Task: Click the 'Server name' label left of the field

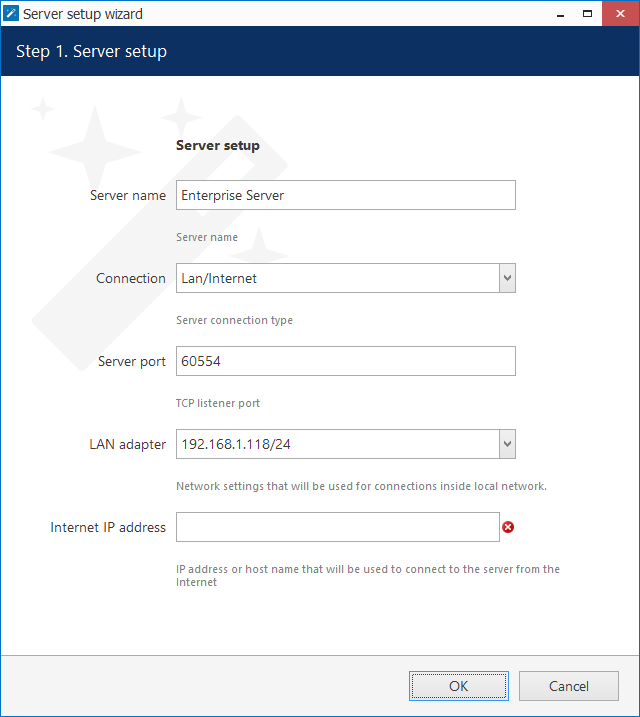Action: coord(128,195)
